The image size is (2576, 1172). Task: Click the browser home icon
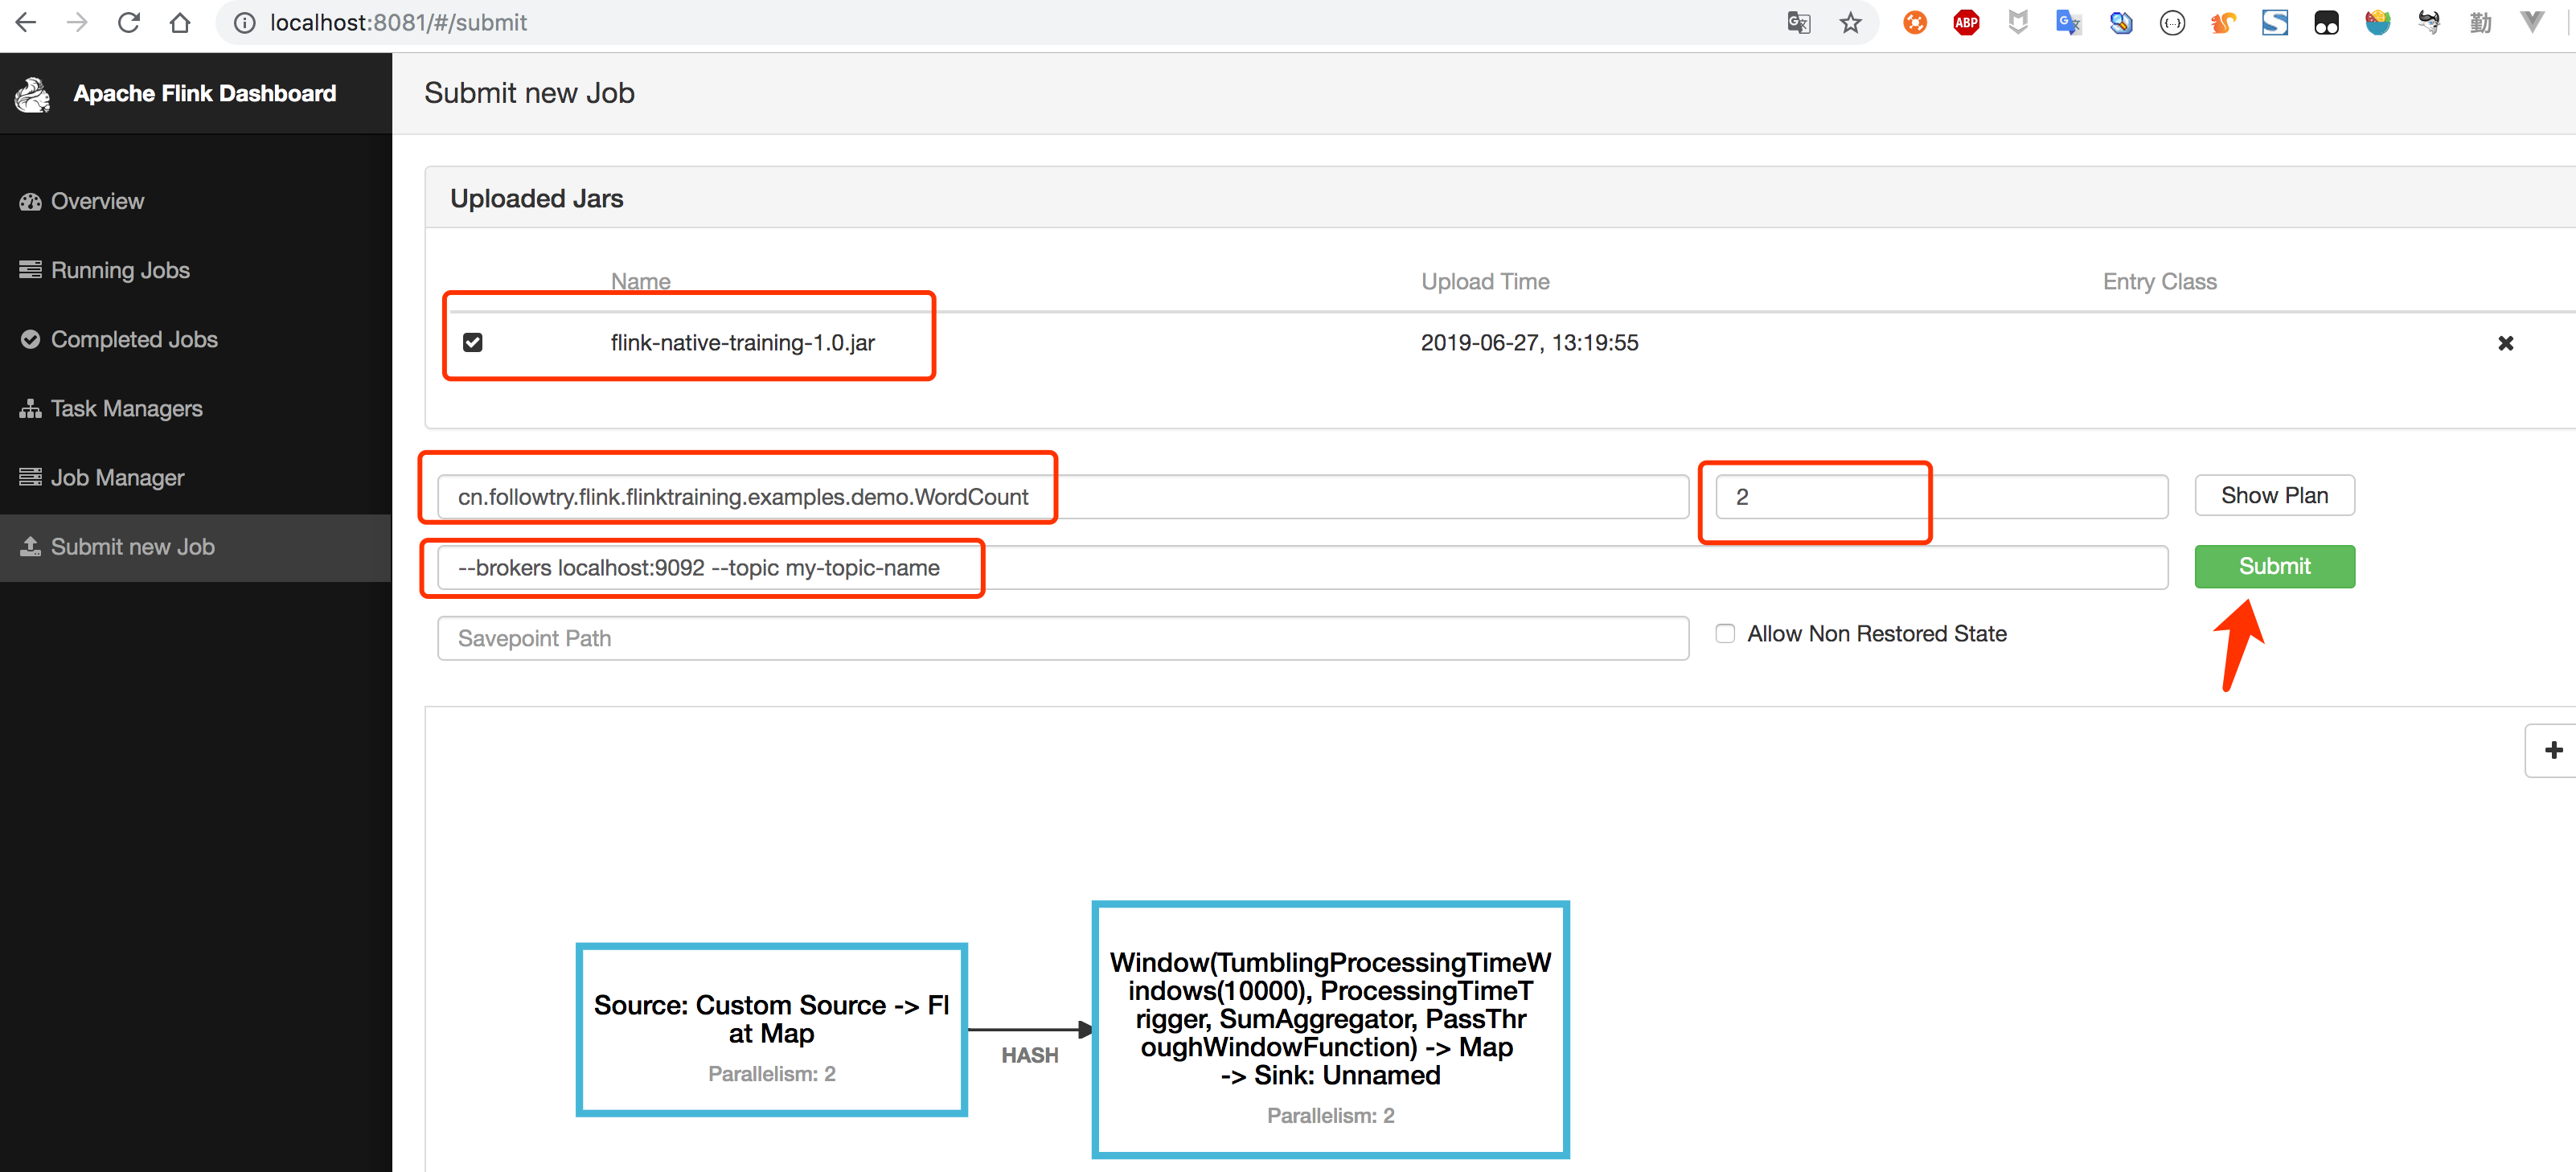click(x=180, y=22)
